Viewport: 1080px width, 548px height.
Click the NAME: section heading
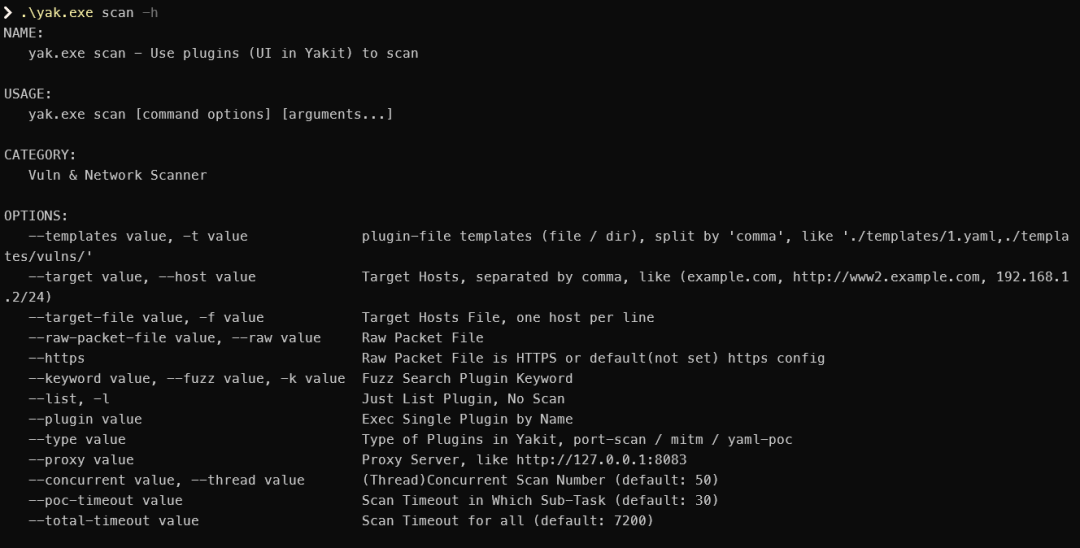pos(23,33)
